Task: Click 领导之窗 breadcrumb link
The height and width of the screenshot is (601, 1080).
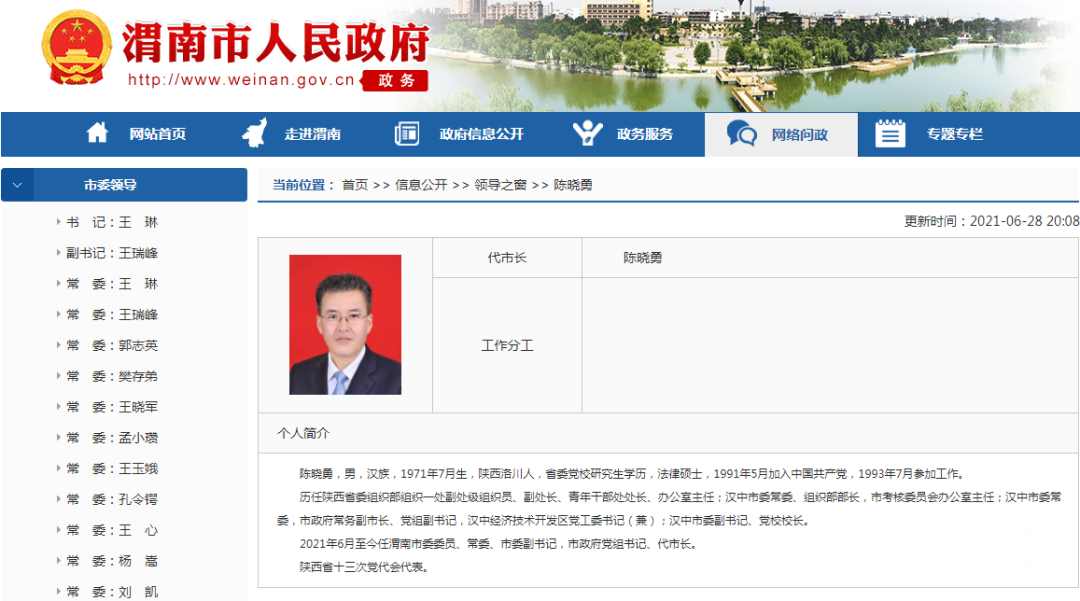Action: pos(500,185)
